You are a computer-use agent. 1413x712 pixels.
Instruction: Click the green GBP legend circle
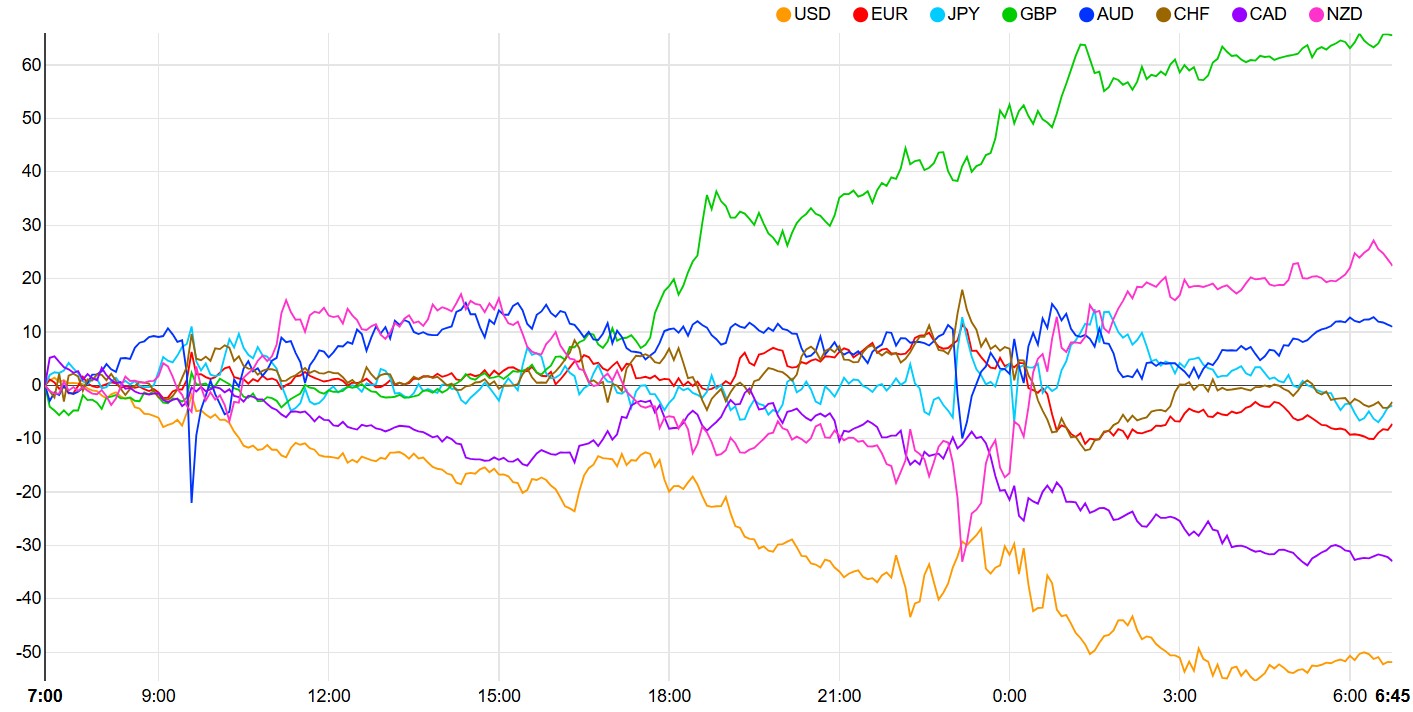(x=1010, y=14)
